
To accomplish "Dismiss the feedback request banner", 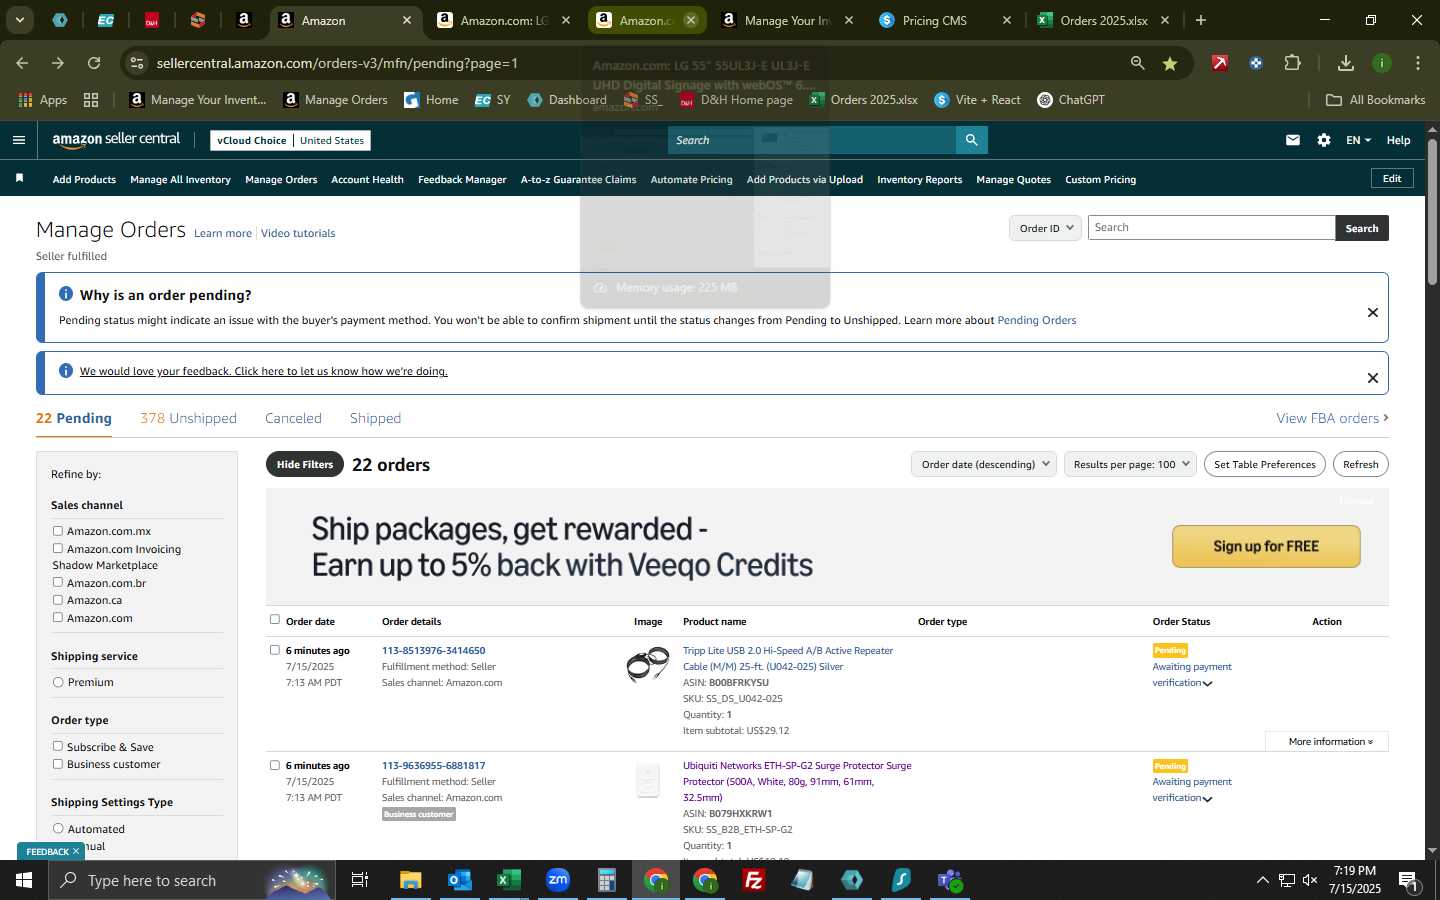I will point(1373,377).
